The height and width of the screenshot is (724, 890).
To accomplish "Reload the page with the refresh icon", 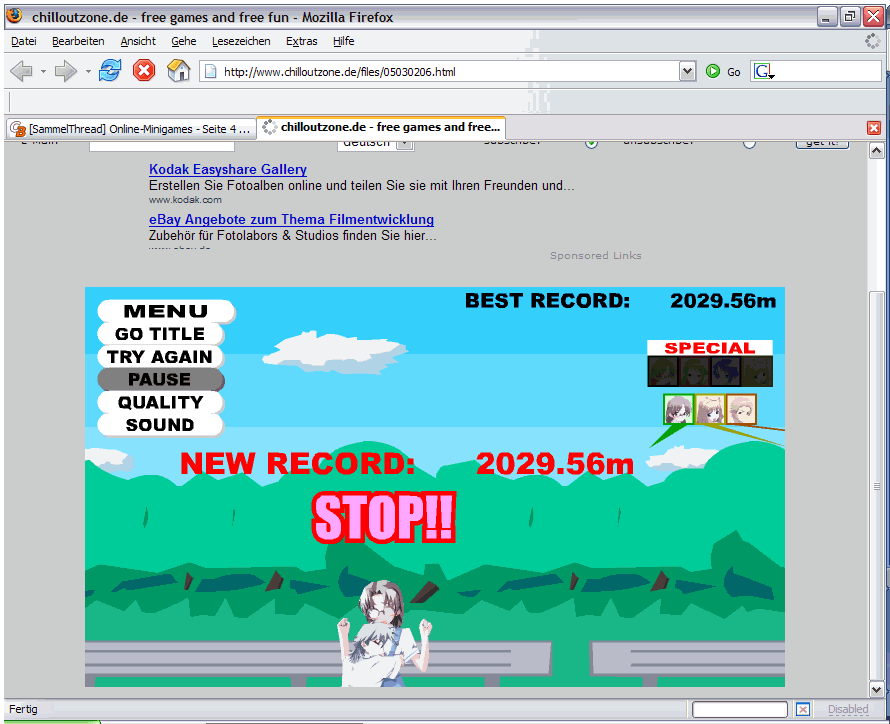I will pyautogui.click(x=110, y=71).
